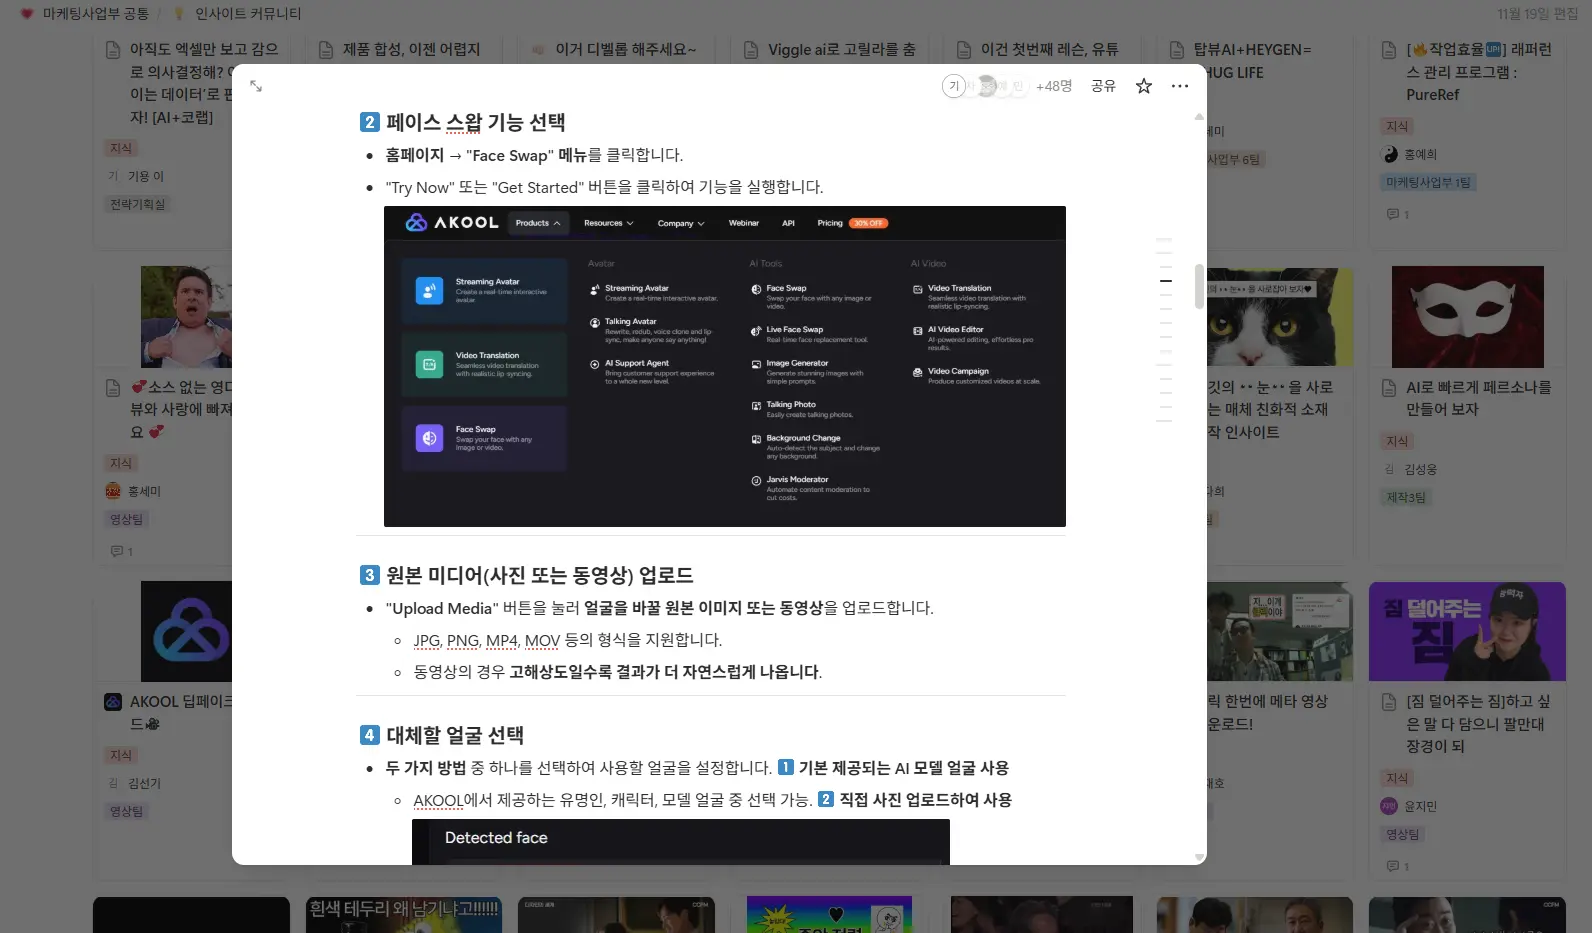
Task: Click the 공유 share button
Action: (1103, 86)
